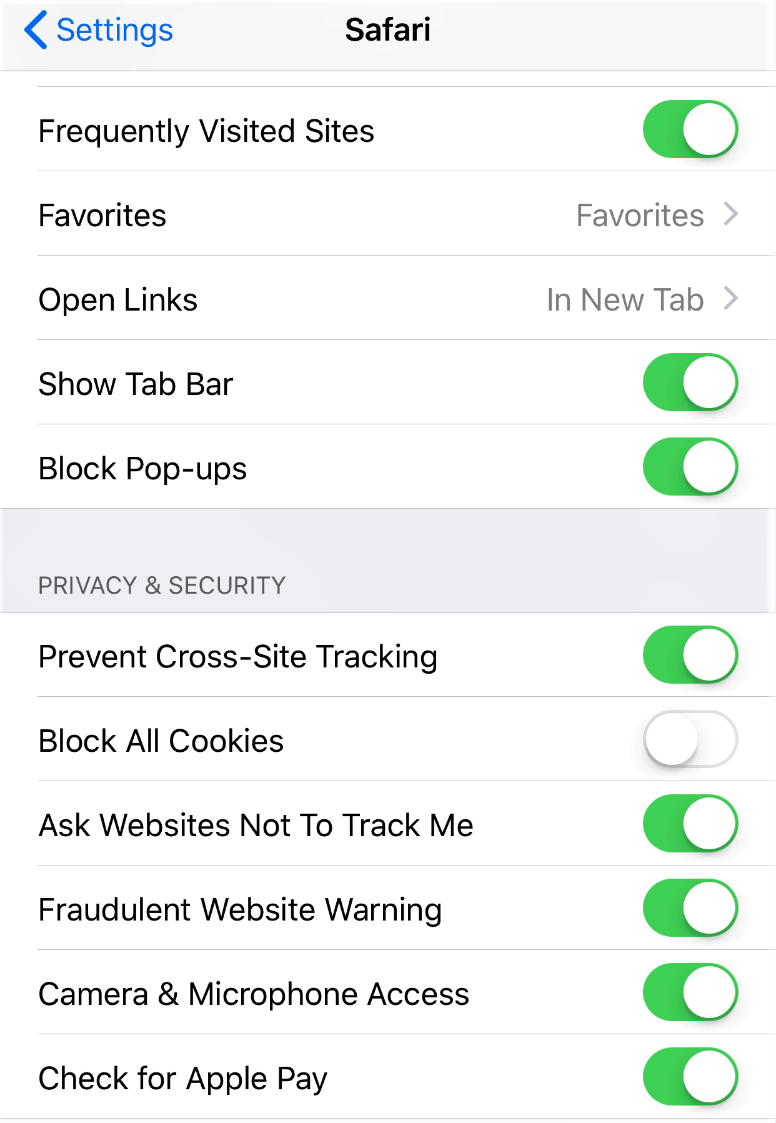Tap the Privacy & Security section header
The width and height of the screenshot is (776, 1123).
[x=162, y=585]
